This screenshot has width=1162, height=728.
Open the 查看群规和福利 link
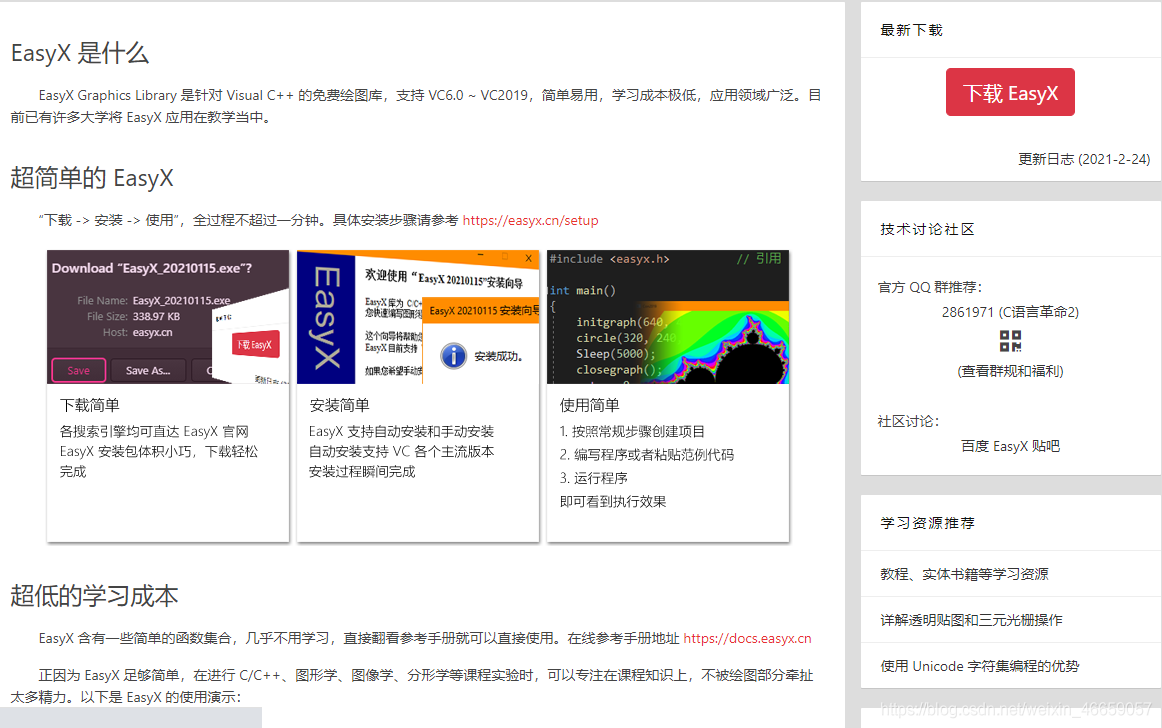tap(1010, 371)
